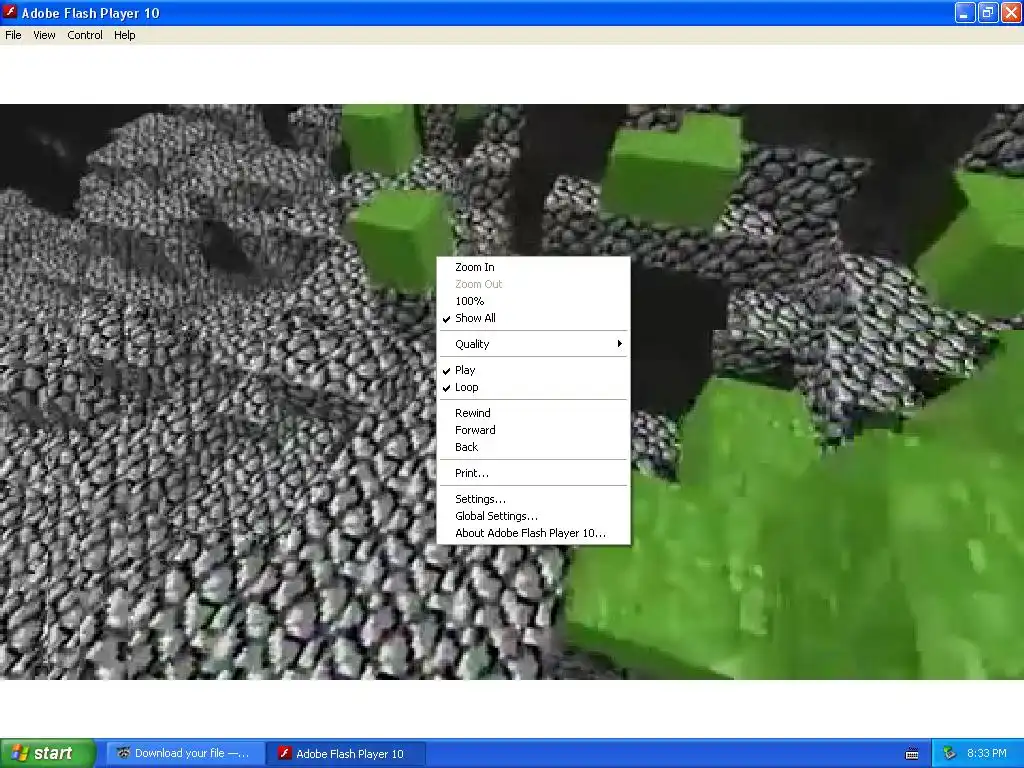
Task: Select the 100% zoom option
Action: [534, 301]
